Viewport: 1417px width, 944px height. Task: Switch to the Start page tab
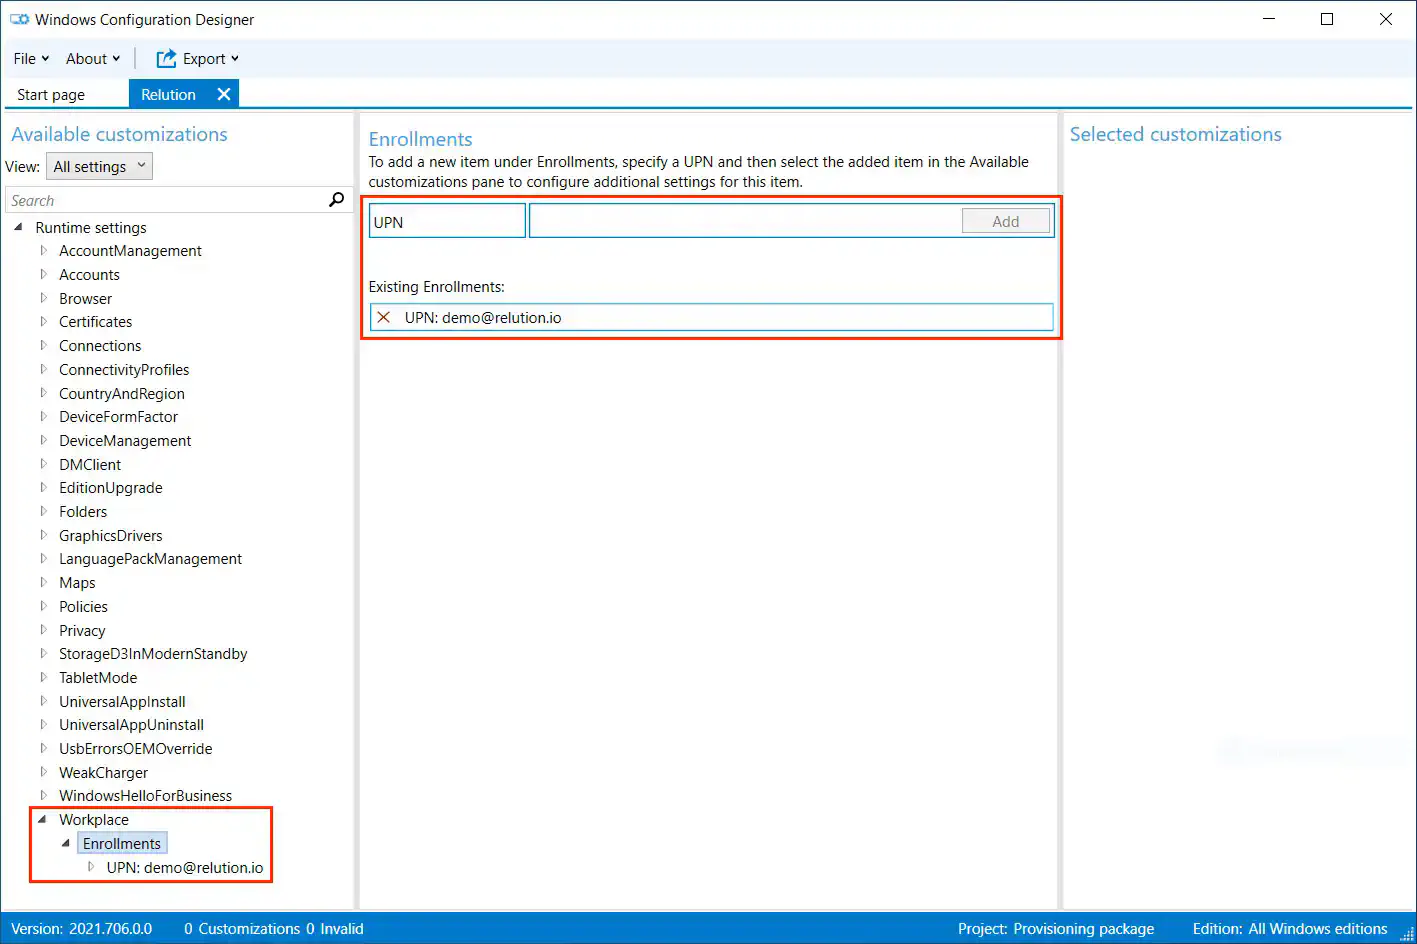click(50, 93)
